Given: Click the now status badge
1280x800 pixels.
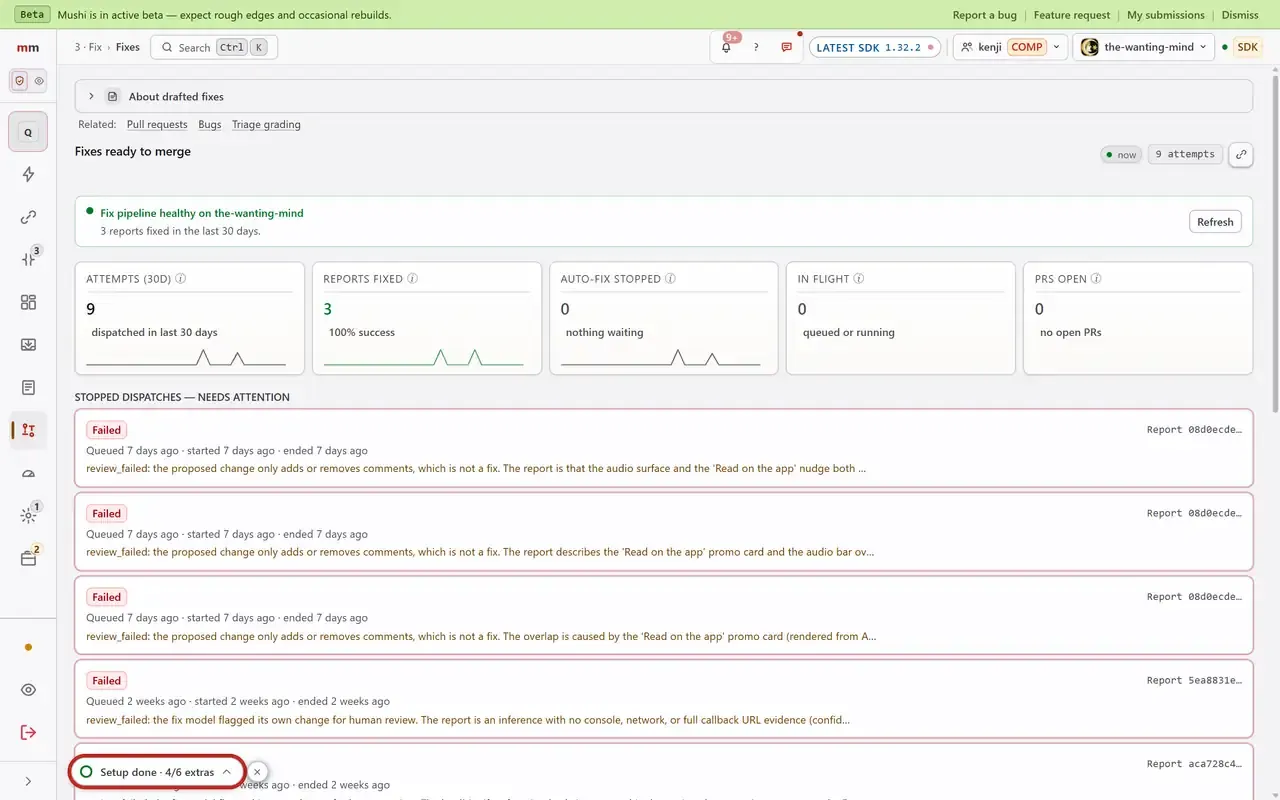Looking at the screenshot, I should pyautogui.click(x=1121, y=154).
